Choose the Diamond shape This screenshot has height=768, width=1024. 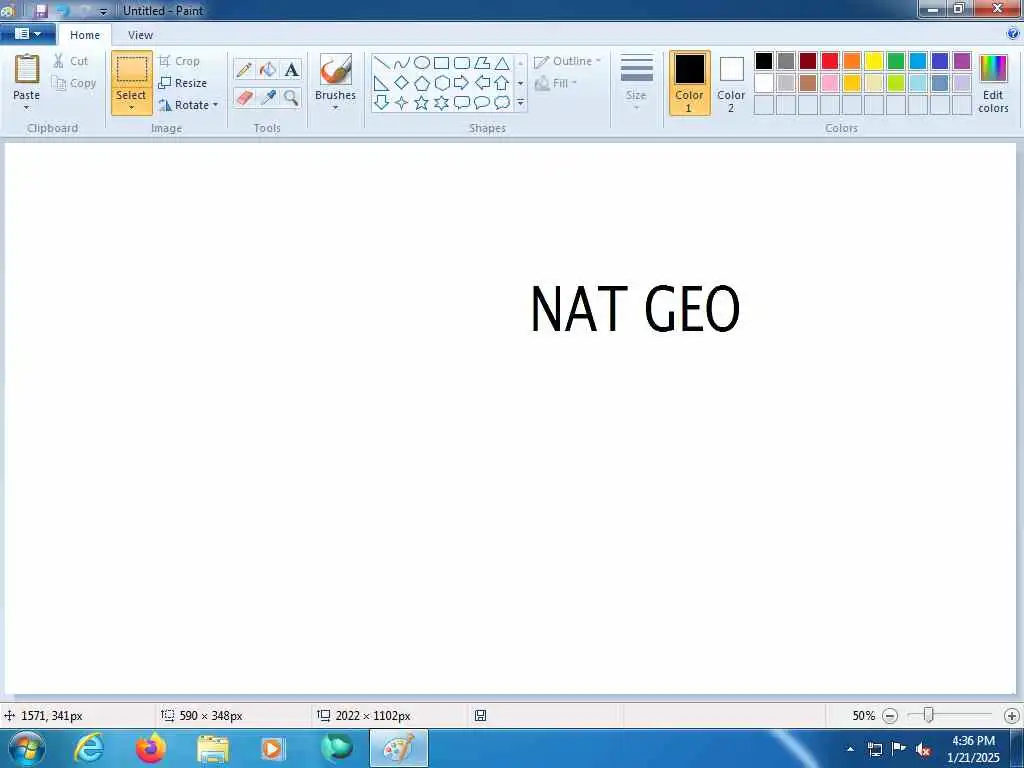pos(402,83)
